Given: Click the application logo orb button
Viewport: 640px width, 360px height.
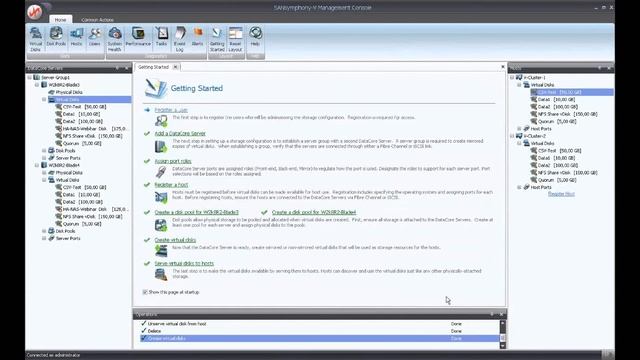Looking at the screenshot, I should pyautogui.click(x=35, y=11).
